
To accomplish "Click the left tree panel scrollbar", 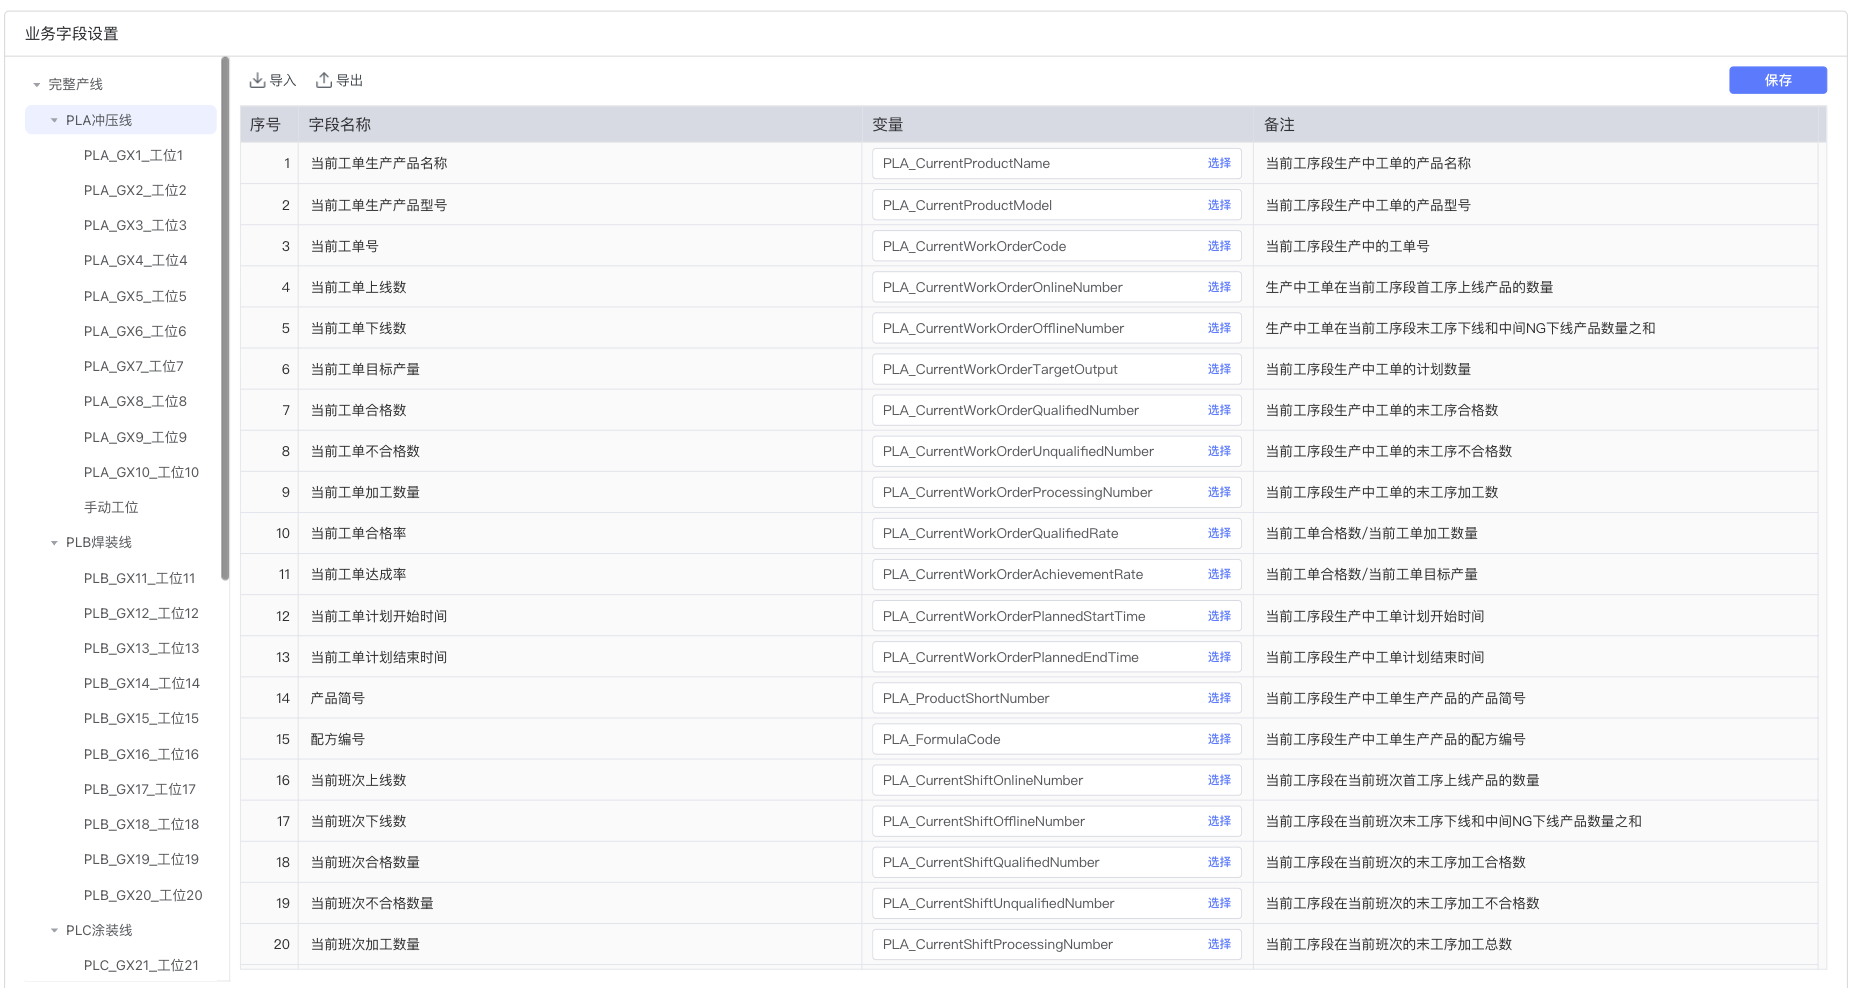I will point(225,320).
